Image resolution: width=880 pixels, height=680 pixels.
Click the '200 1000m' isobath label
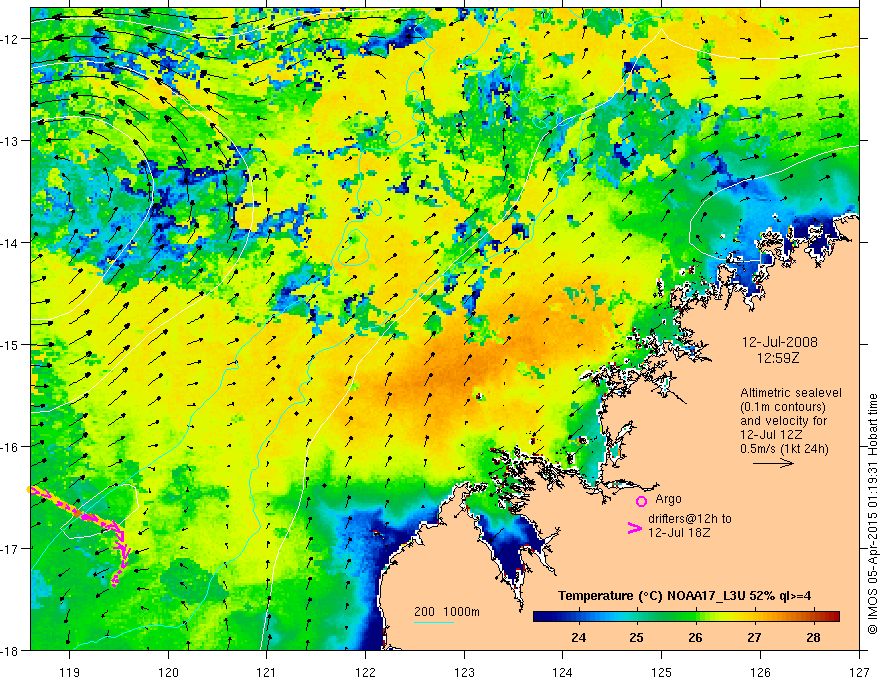tap(447, 612)
